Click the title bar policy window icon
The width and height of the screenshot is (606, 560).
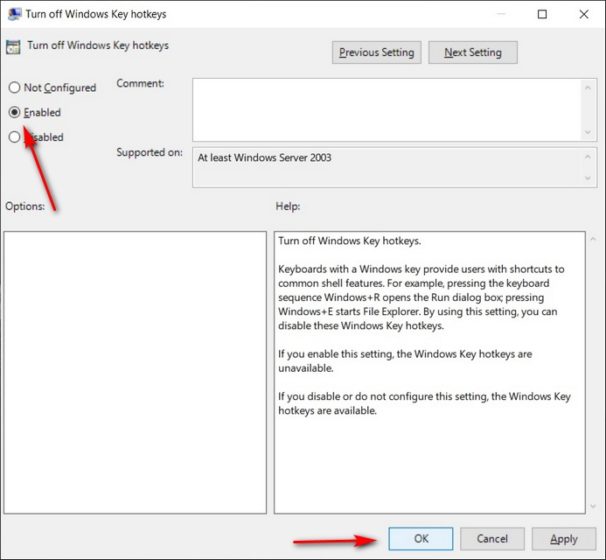tap(13, 14)
